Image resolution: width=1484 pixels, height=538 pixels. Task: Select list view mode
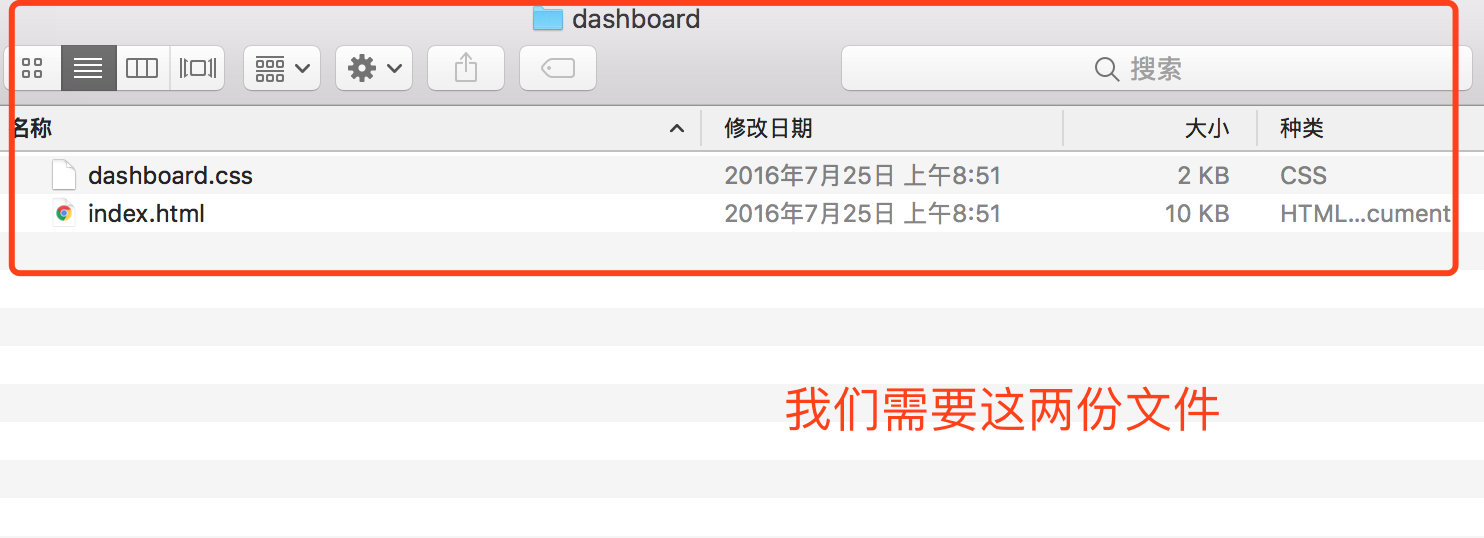[89, 68]
